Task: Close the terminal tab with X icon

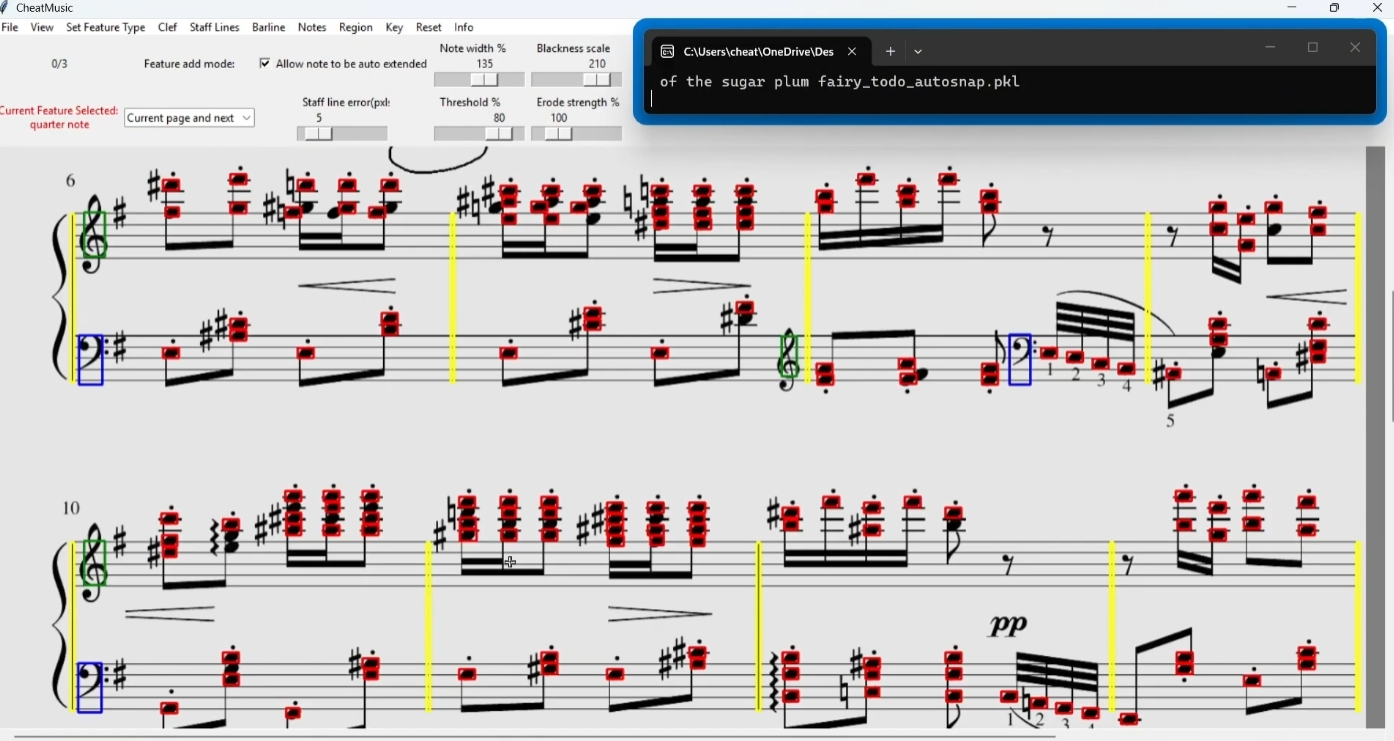Action: pyautogui.click(x=853, y=52)
